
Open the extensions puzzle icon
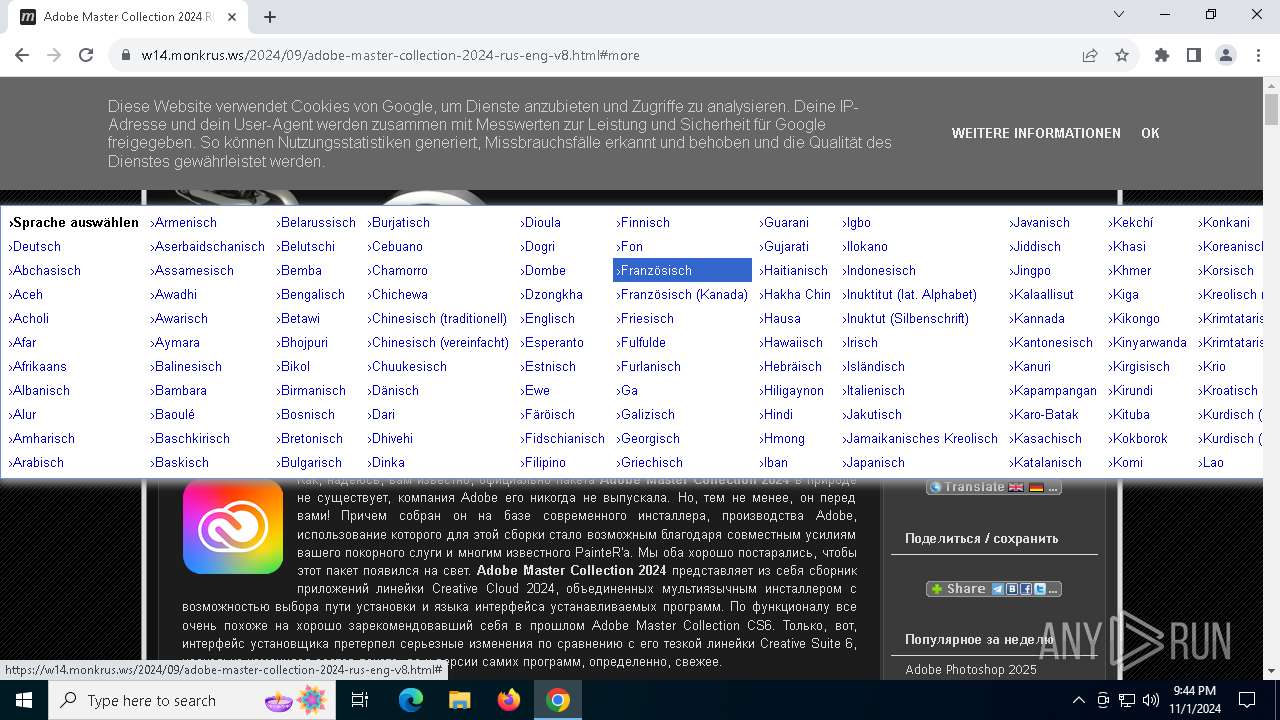point(1162,55)
